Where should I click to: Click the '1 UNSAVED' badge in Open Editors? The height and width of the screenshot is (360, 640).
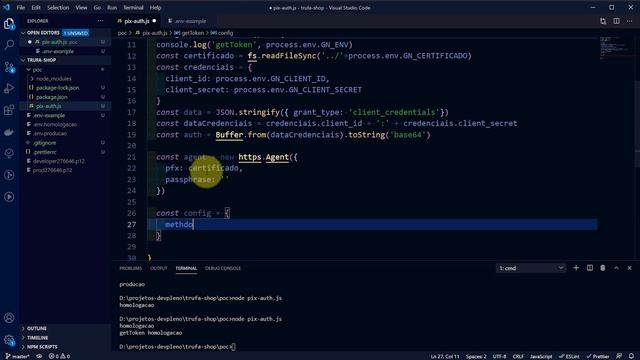point(76,33)
